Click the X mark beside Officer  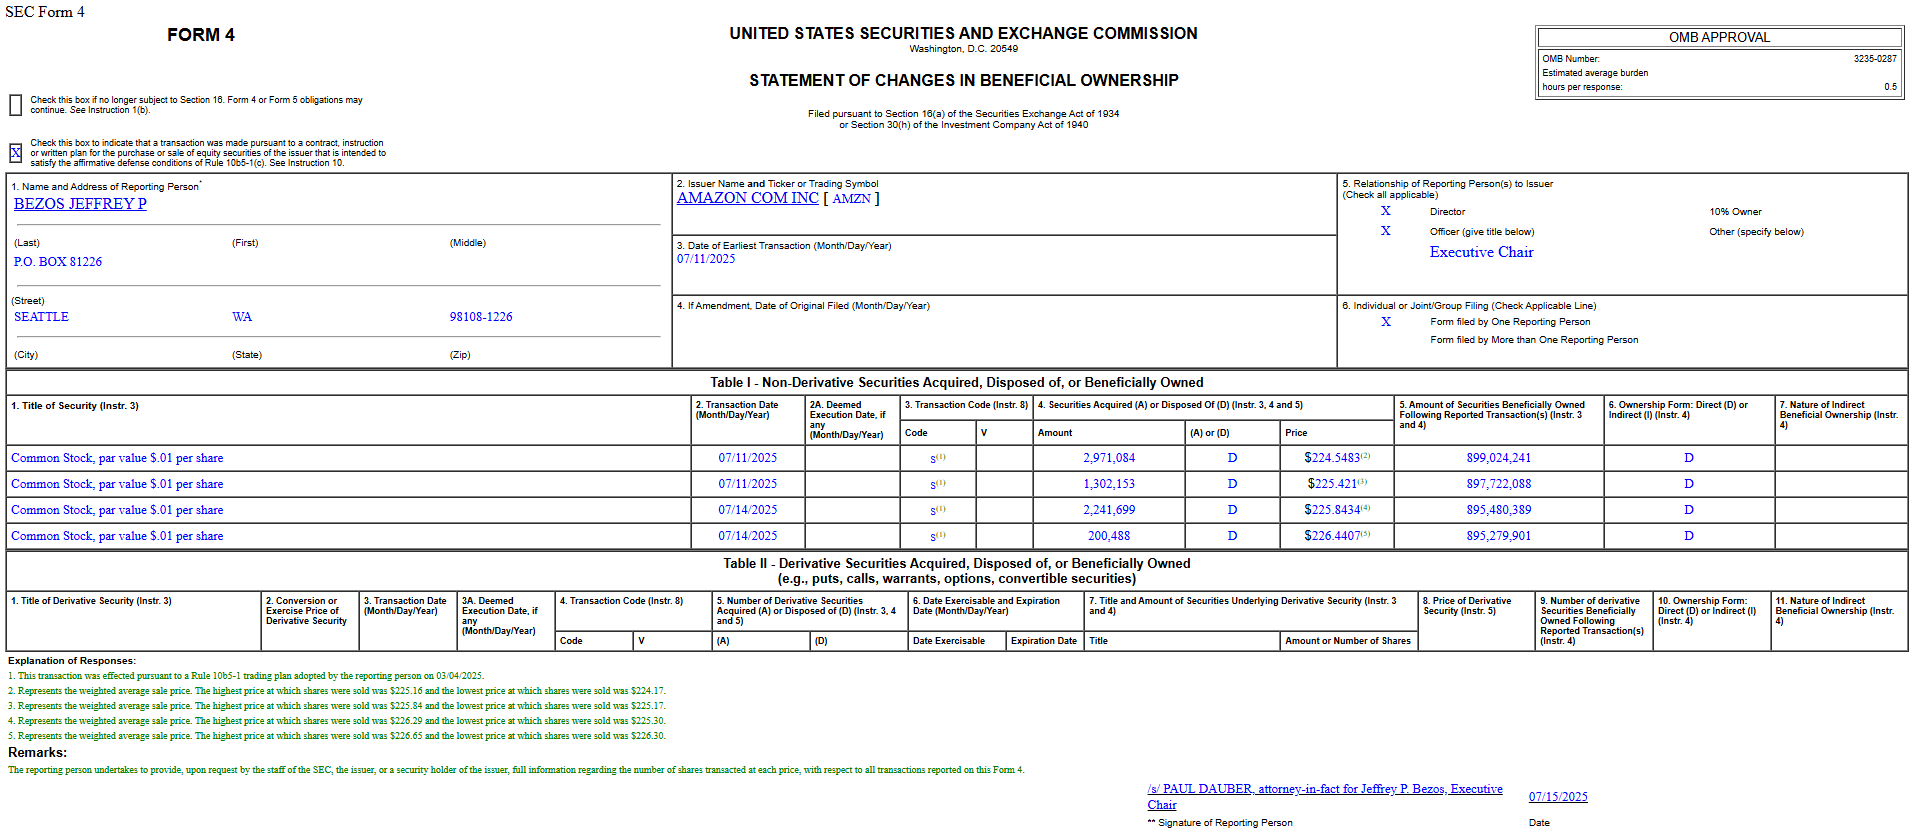pyautogui.click(x=1386, y=231)
